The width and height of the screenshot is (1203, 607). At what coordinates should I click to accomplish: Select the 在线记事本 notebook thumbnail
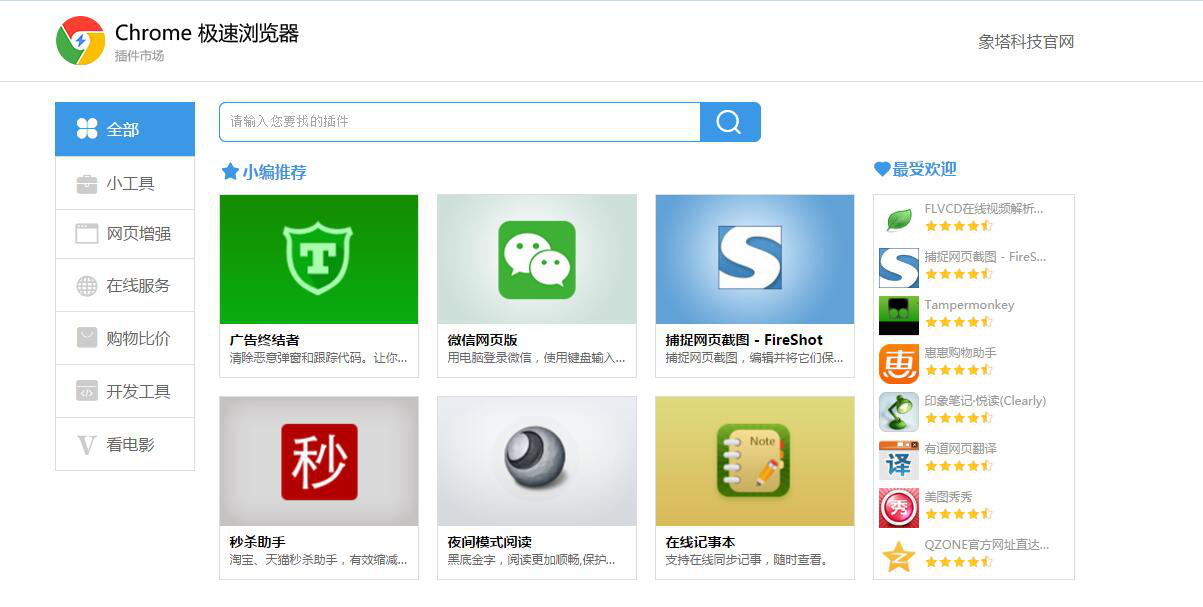755,461
